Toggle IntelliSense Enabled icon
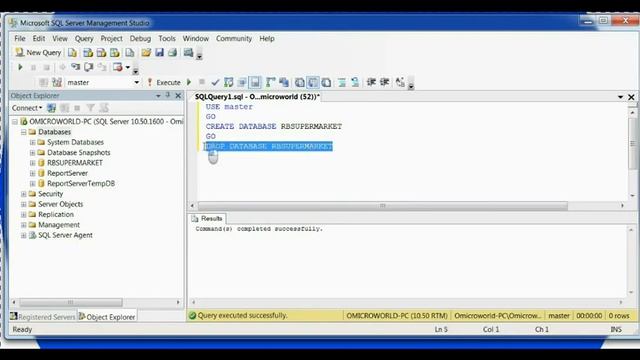Viewport: 640px width, 360px height. tap(256, 82)
